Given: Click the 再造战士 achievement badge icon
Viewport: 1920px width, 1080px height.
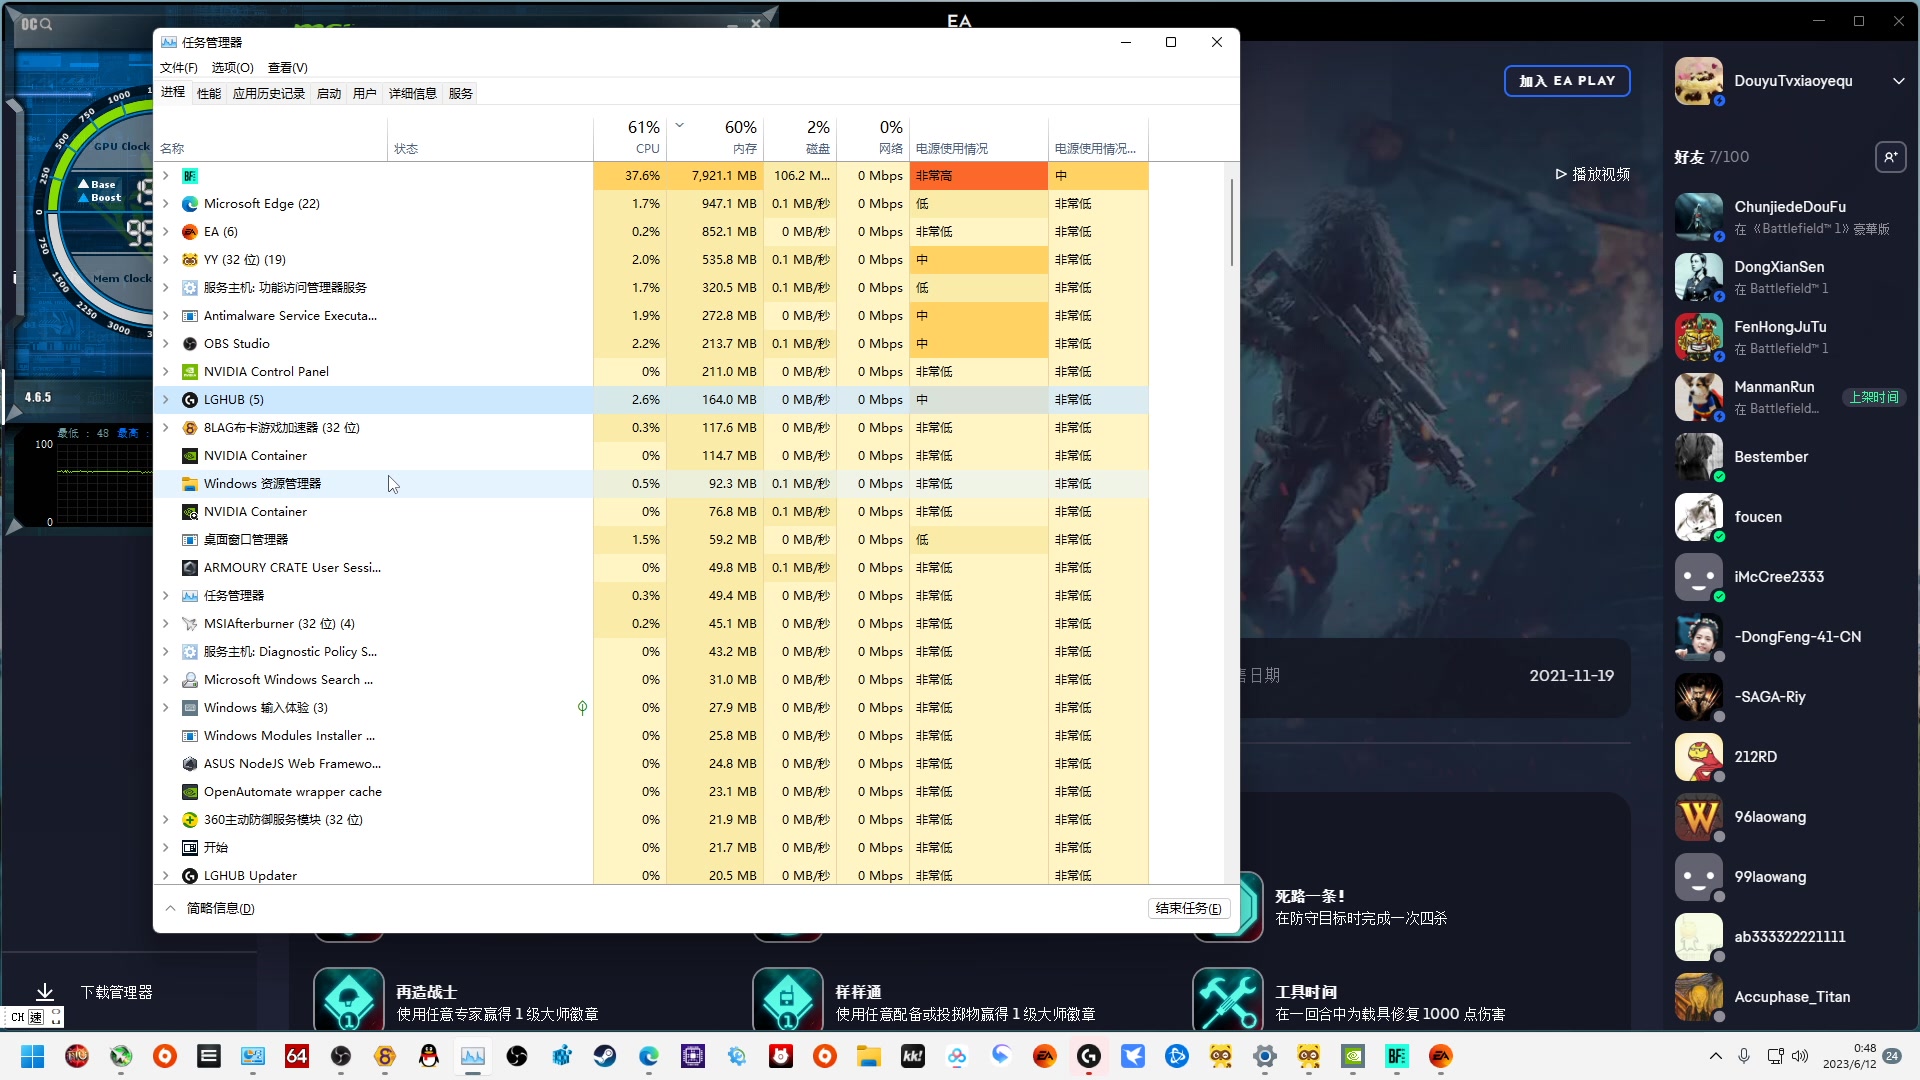Looking at the screenshot, I should pos(349,1000).
